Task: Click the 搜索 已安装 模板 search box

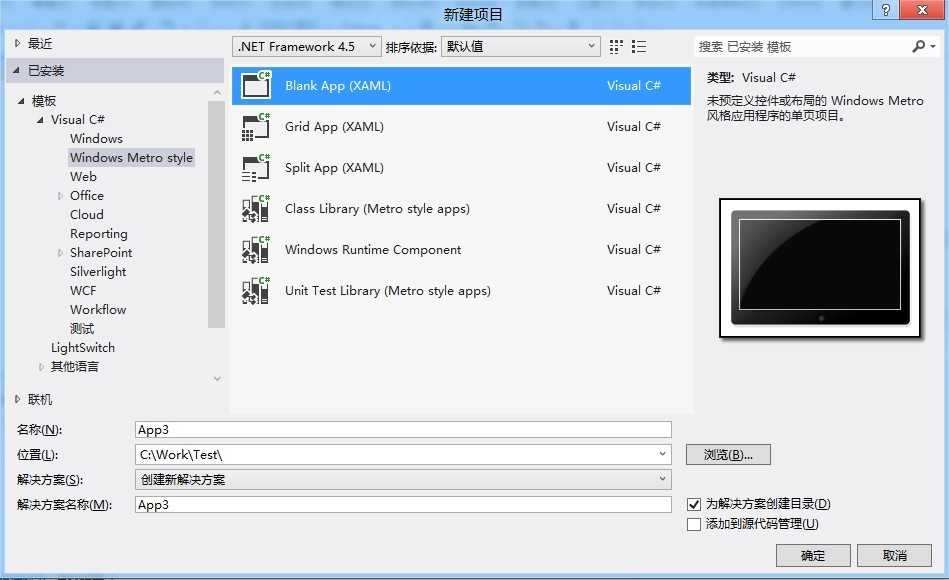Action: 803,47
